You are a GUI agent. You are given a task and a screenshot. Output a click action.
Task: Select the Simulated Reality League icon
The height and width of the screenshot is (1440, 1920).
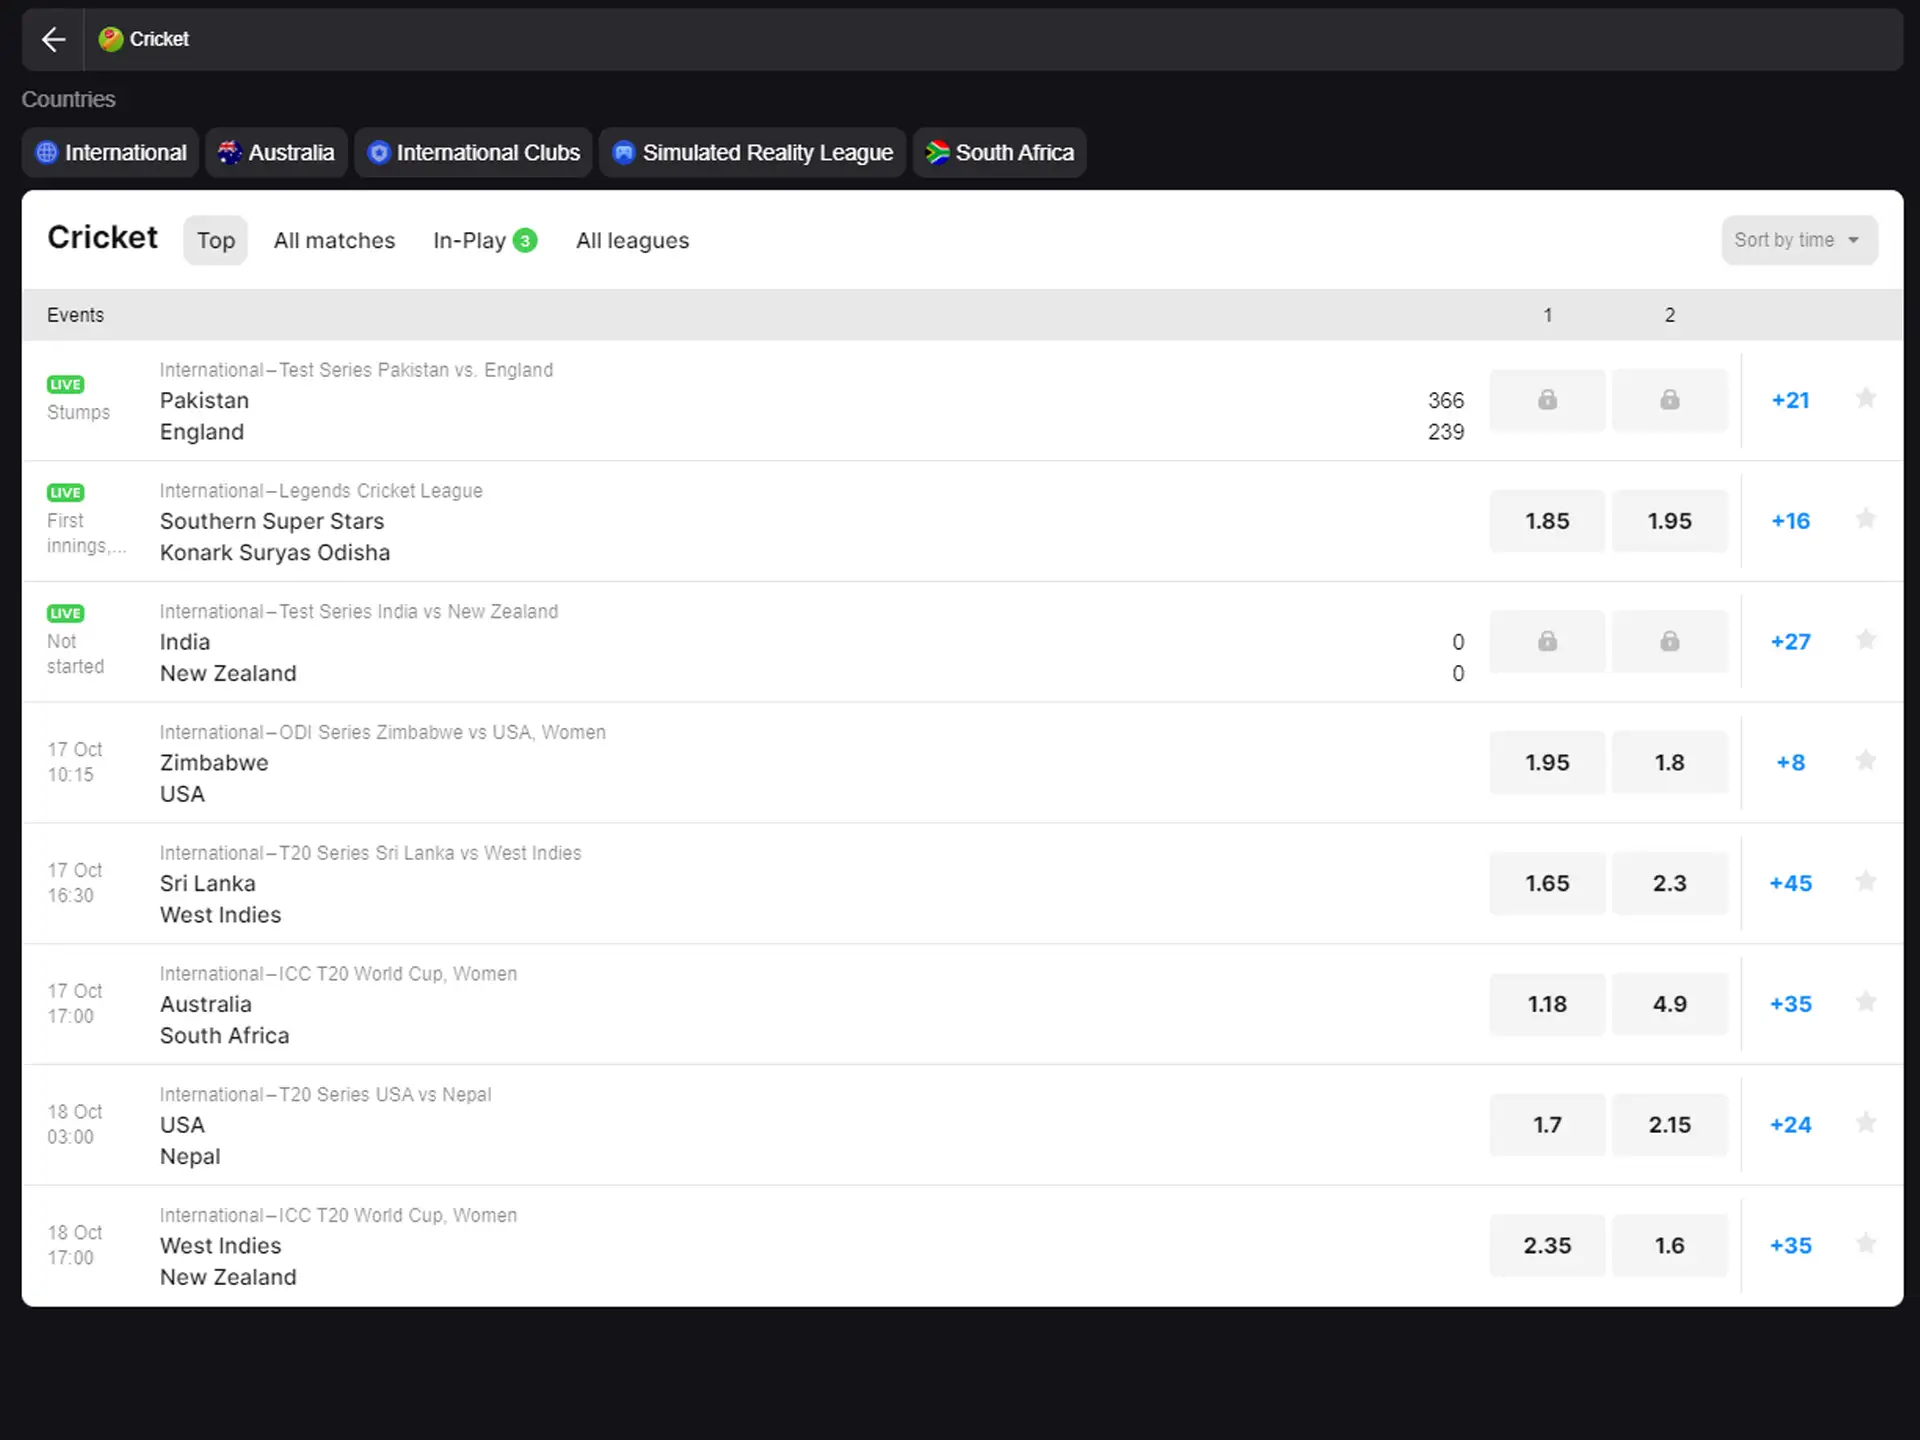tap(623, 151)
